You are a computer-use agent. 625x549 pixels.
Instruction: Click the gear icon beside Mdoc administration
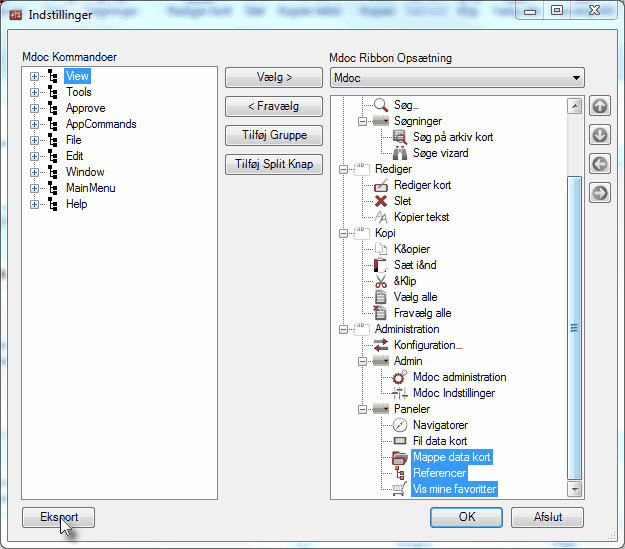pos(399,377)
